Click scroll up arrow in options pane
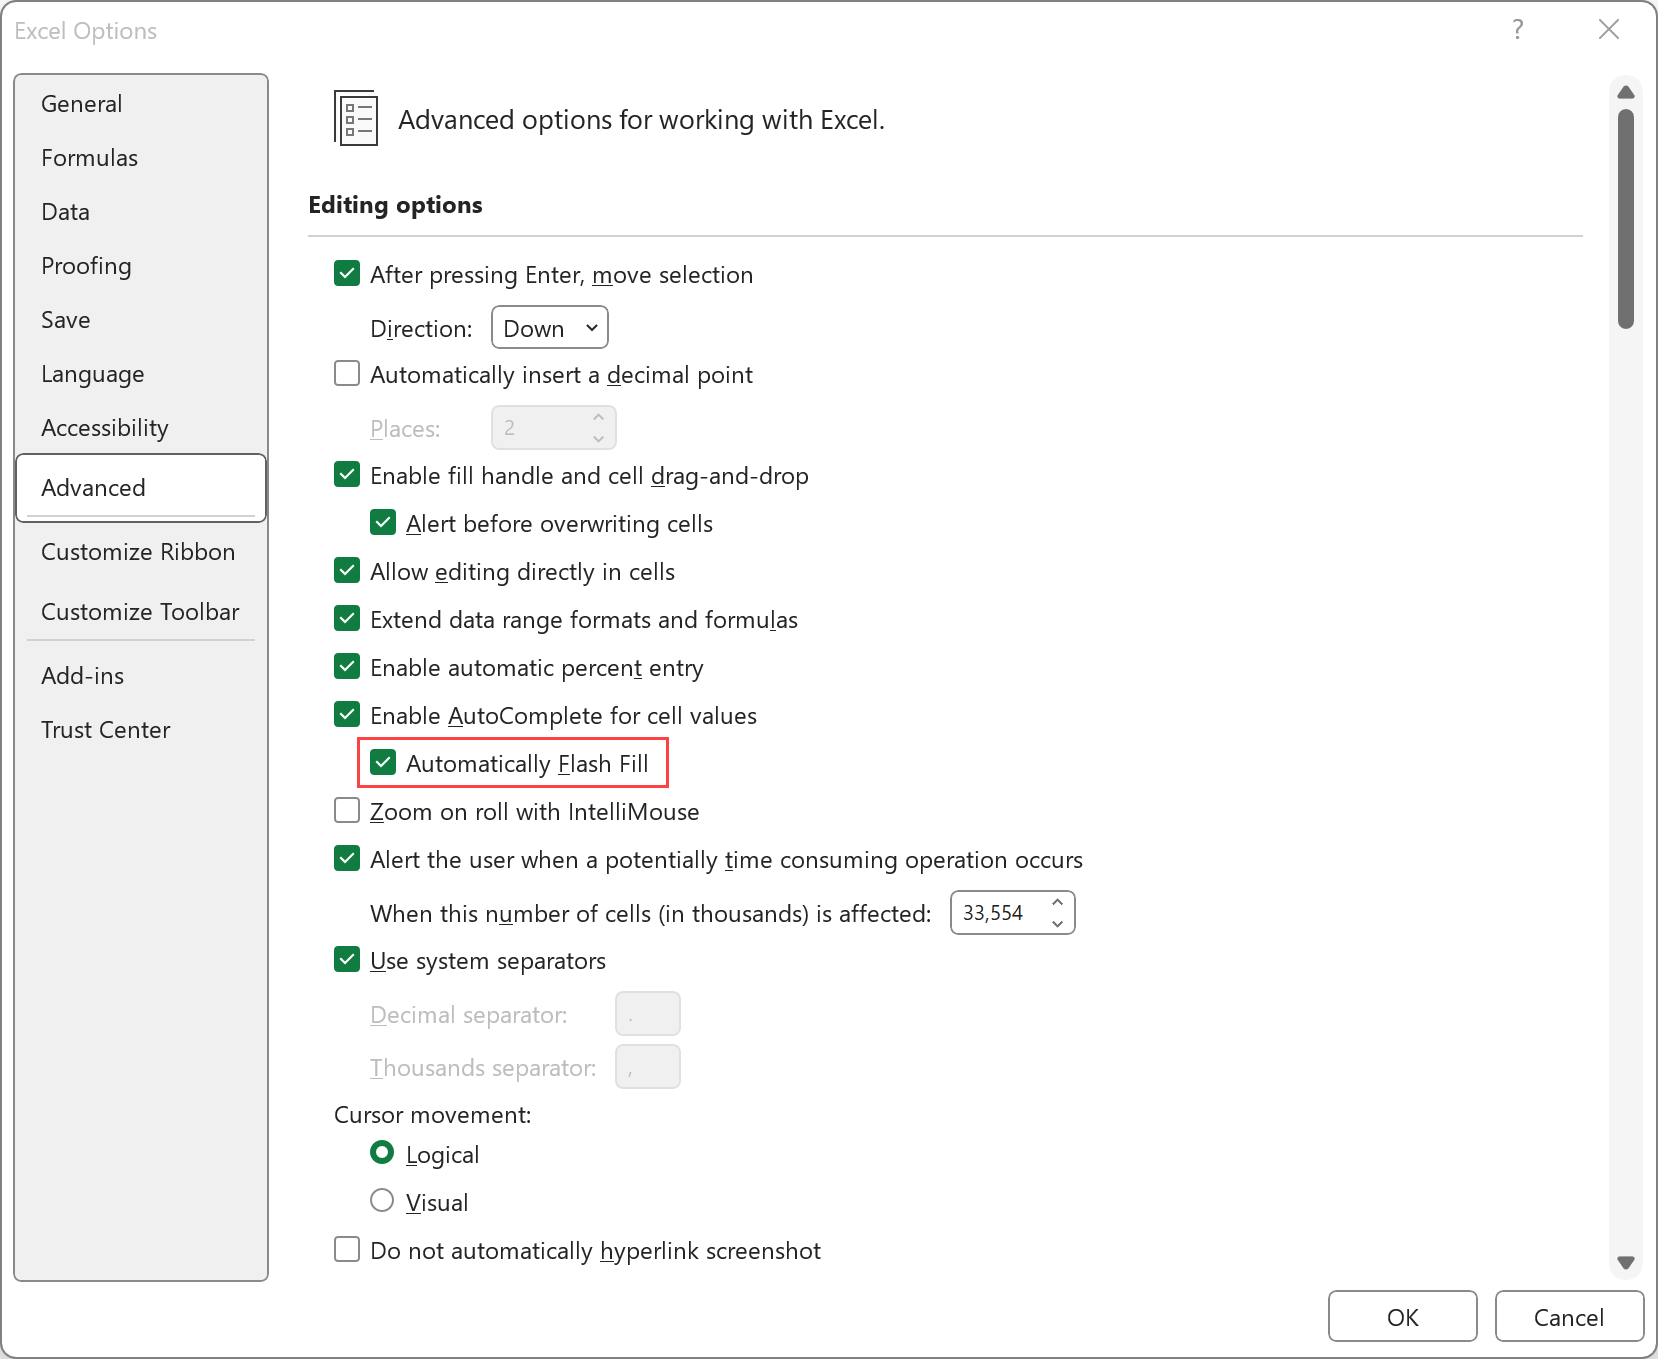Image resolution: width=1658 pixels, height=1359 pixels. click(1626, 92)
